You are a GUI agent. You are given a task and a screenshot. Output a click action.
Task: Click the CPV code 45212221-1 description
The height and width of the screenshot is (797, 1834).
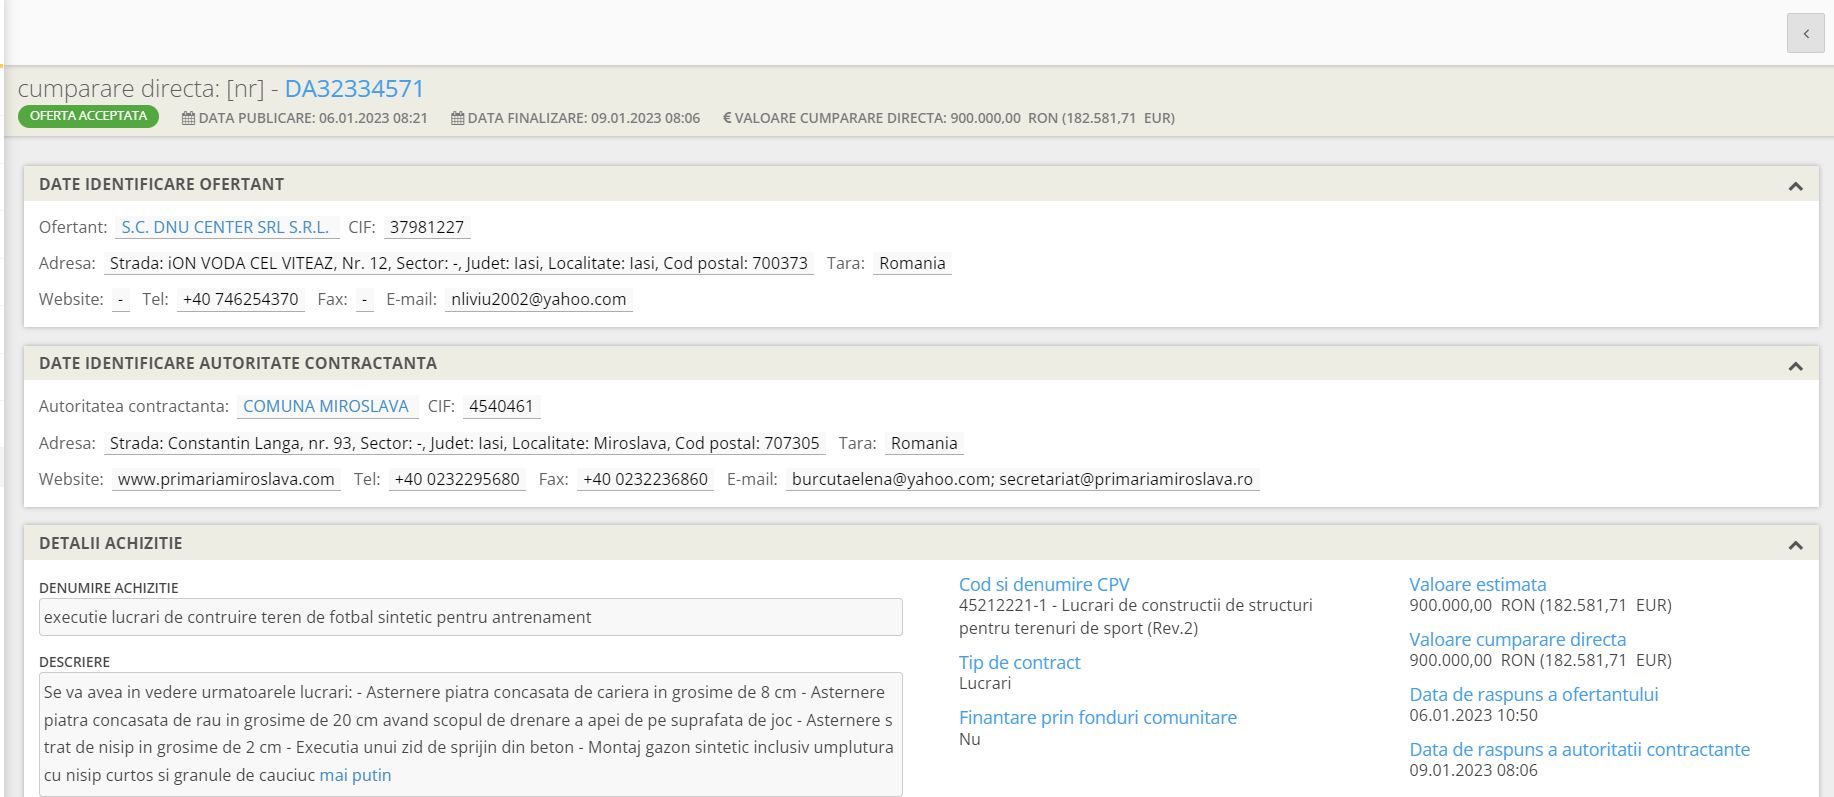tap(1136, 617)
